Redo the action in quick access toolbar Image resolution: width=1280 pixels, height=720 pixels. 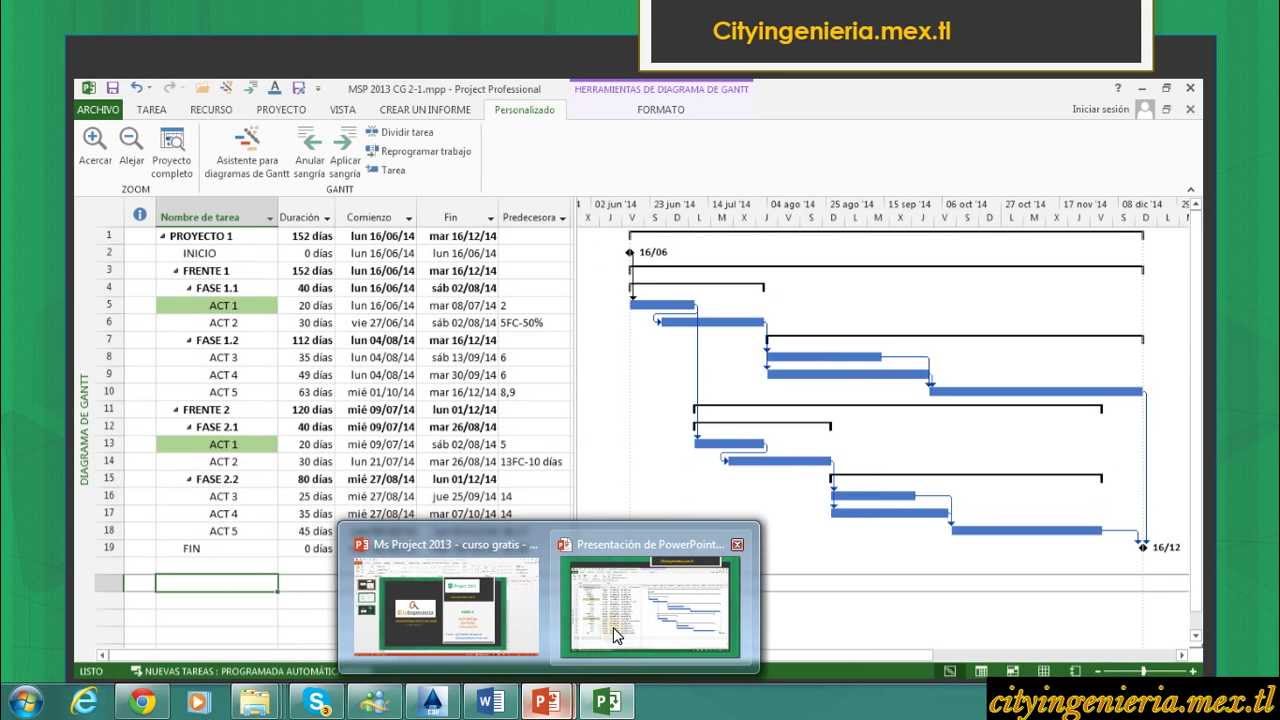170,88
